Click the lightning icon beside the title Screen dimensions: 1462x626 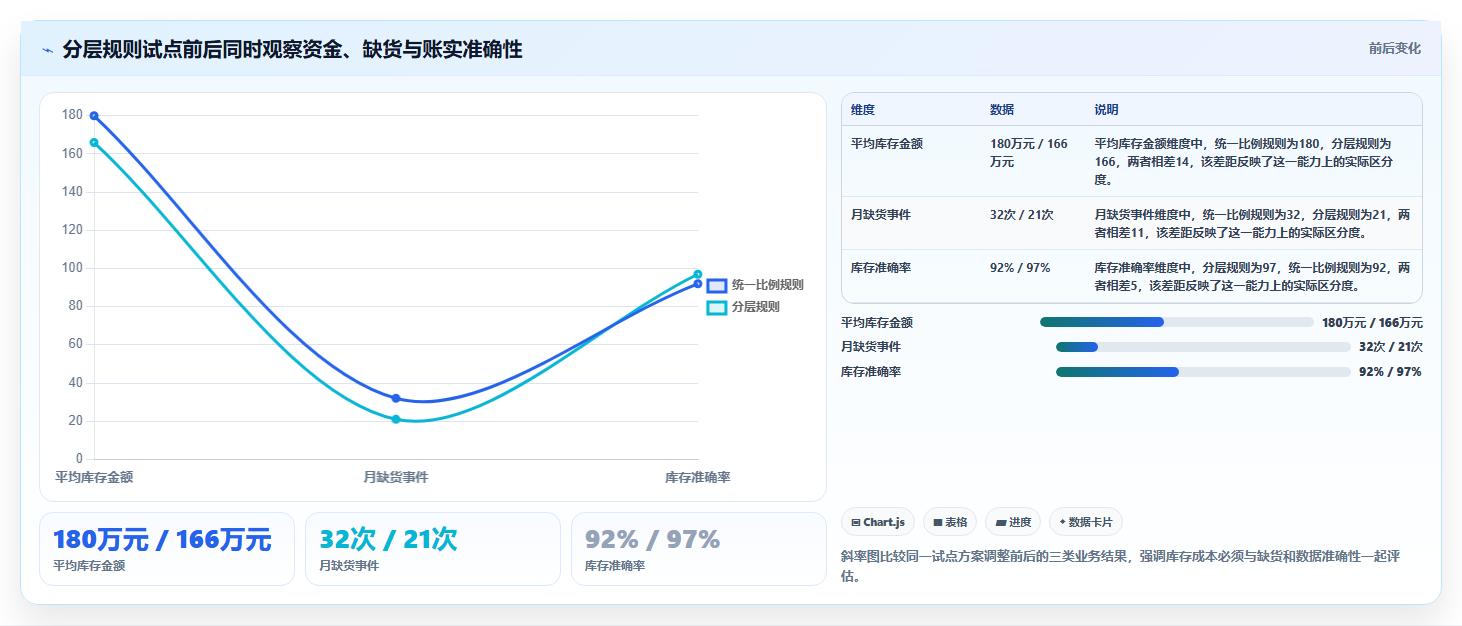(x=47, y=50)
